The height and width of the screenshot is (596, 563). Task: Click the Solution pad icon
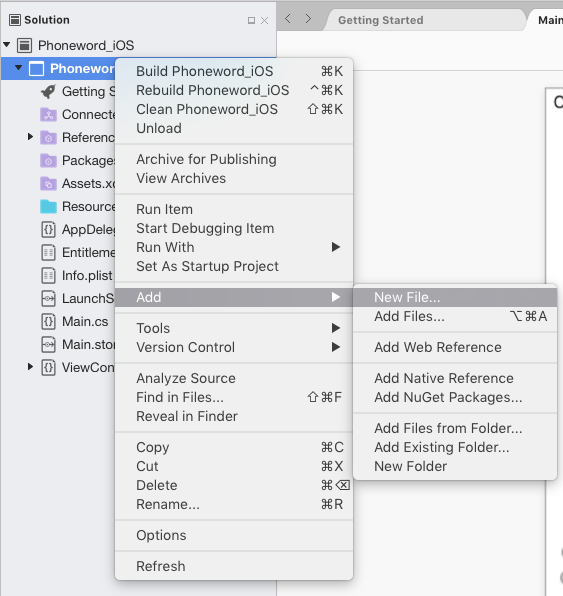tap(15, 20)
